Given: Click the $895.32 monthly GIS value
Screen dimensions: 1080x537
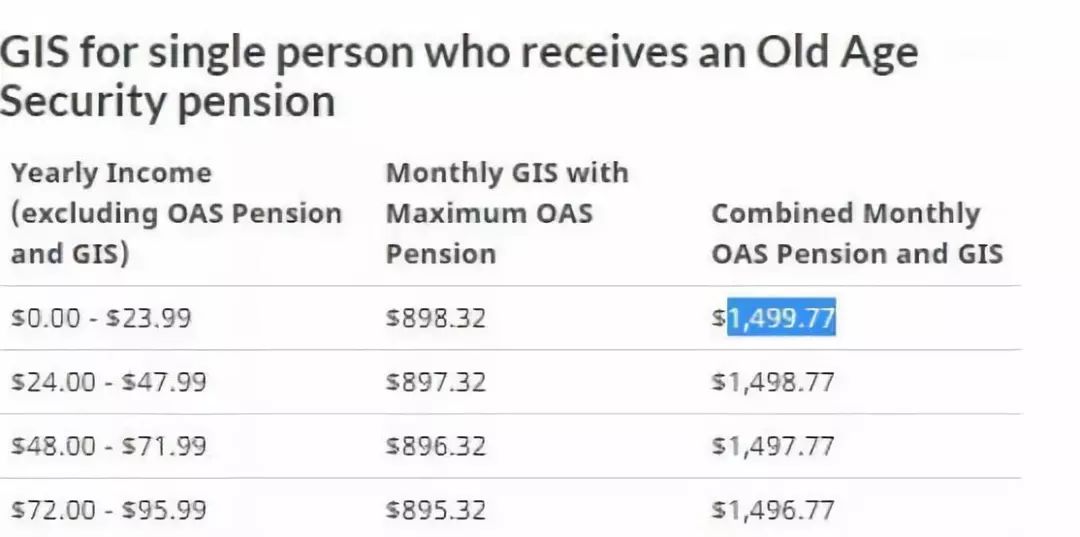Looking at the screenshot, I should coord(436,510).
